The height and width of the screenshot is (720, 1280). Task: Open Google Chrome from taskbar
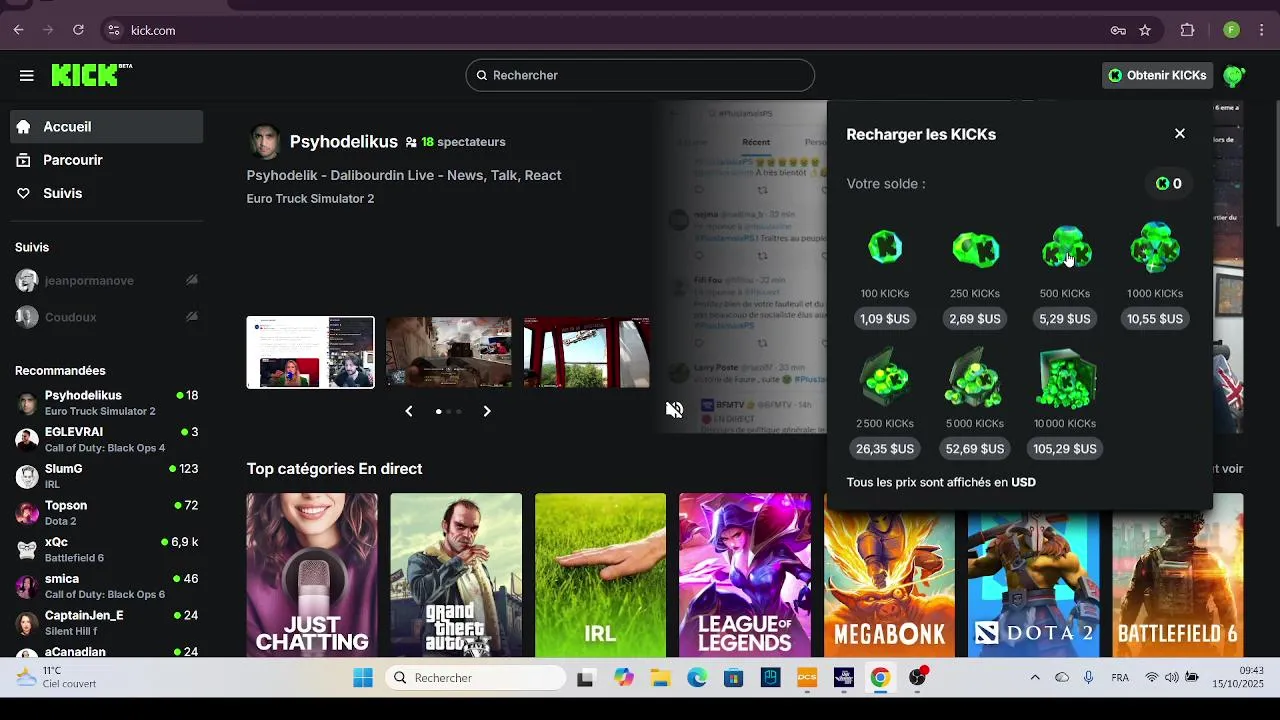[x=880, y=678]
